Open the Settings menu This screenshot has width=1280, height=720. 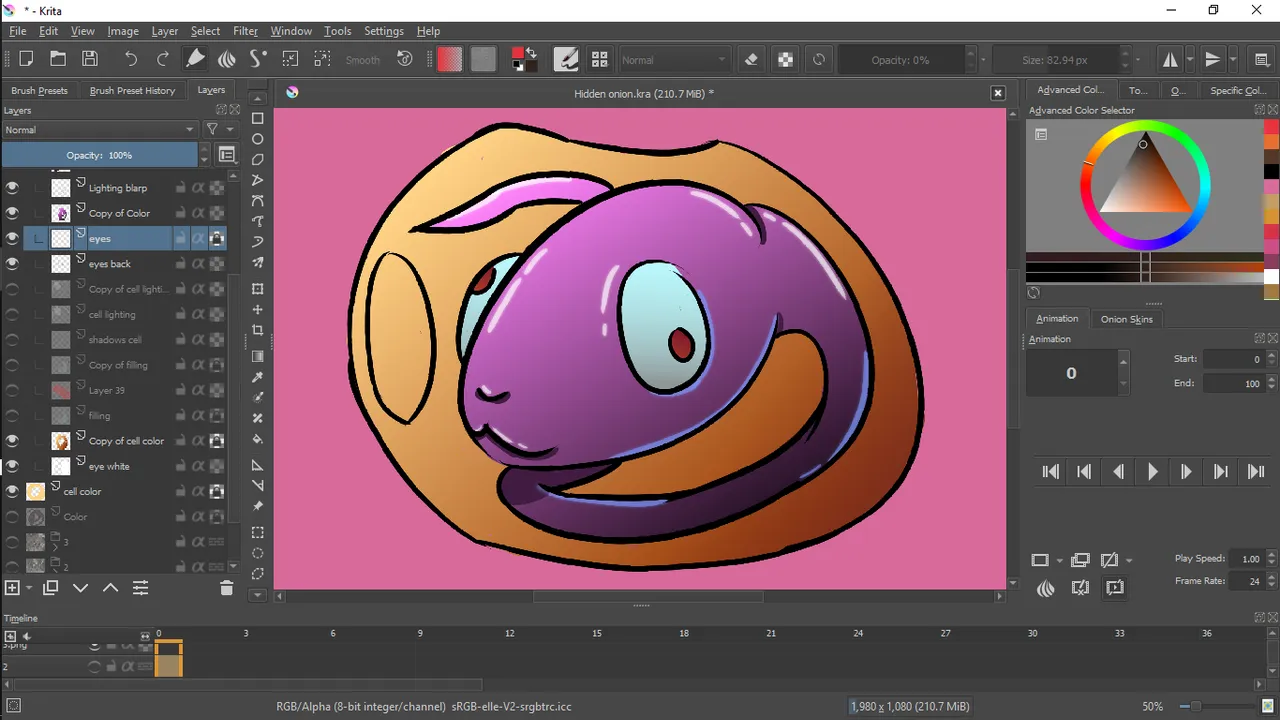coord(384,31)
